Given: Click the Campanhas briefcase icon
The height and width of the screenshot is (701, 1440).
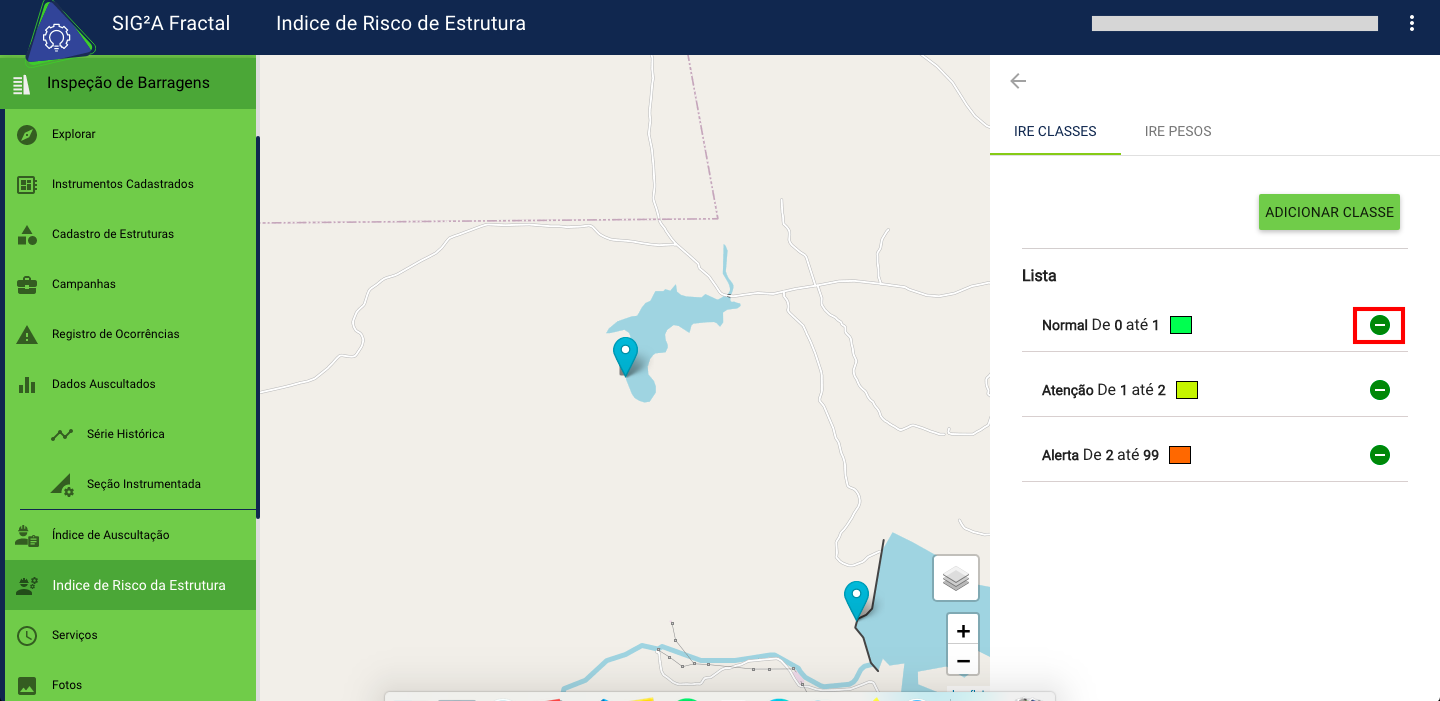Looking at the screenshot, I should 27,285.
